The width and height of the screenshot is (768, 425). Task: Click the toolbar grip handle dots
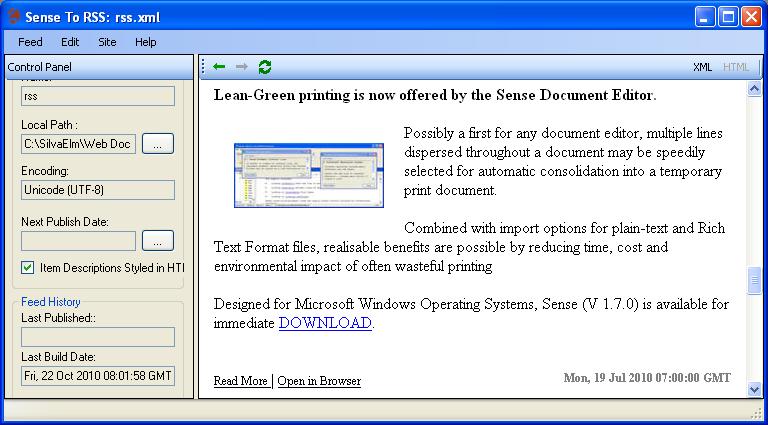tap(203, 67)
